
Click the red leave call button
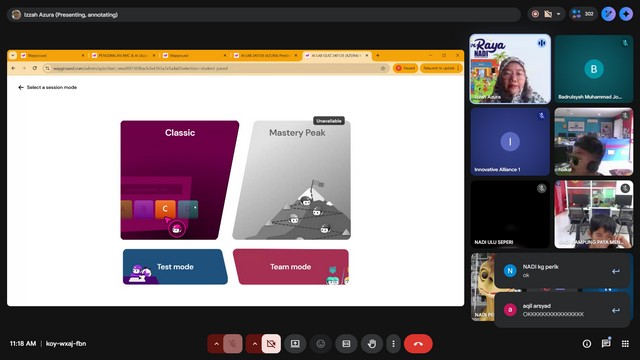point(418,344)
